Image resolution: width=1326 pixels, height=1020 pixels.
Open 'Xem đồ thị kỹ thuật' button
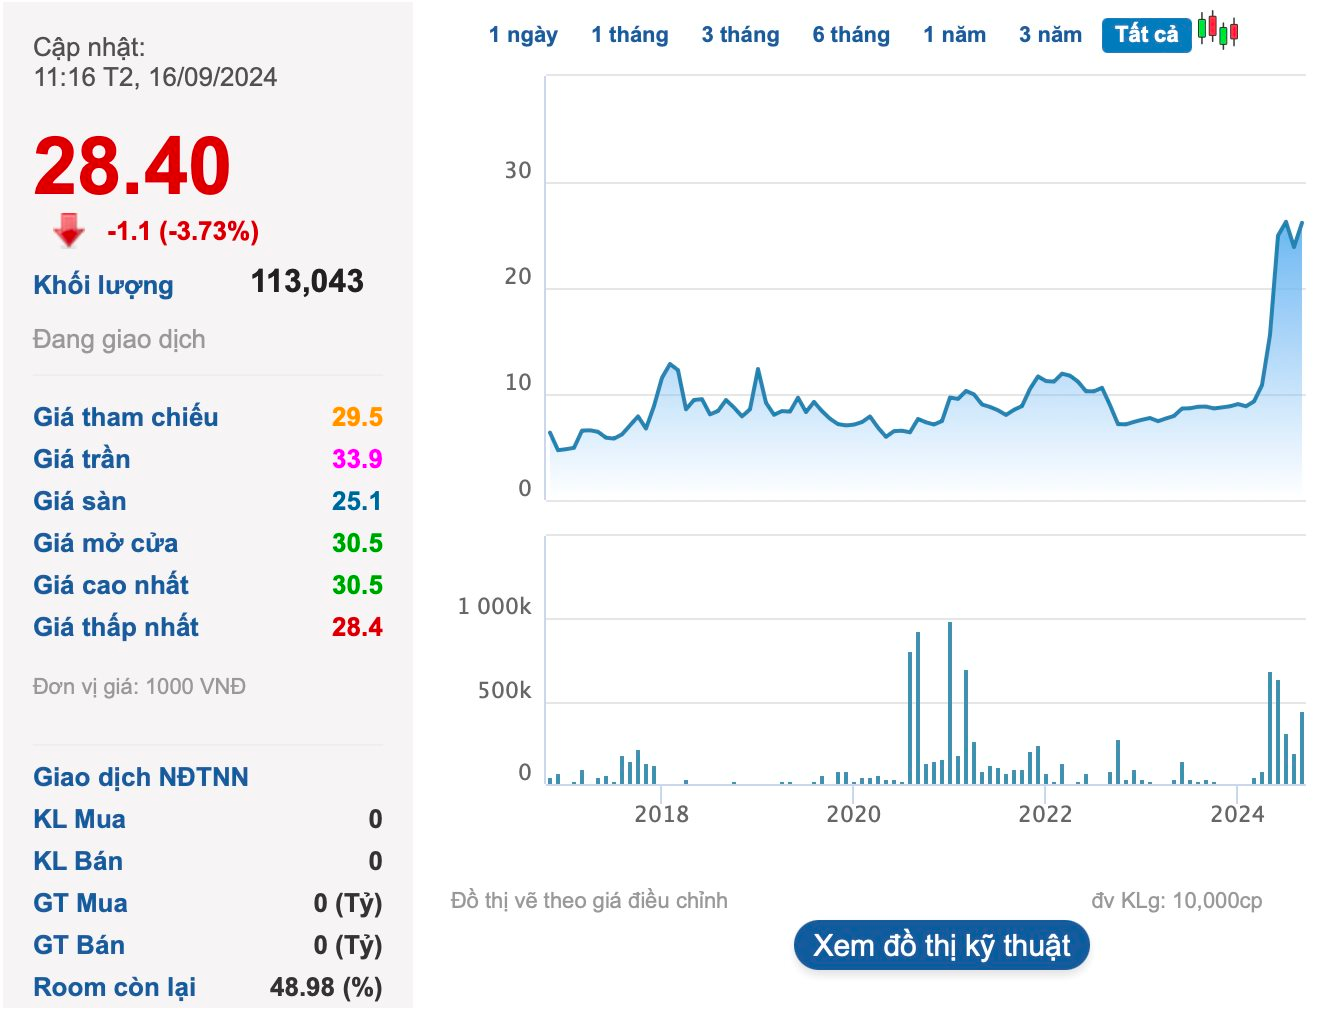(941, 945)
